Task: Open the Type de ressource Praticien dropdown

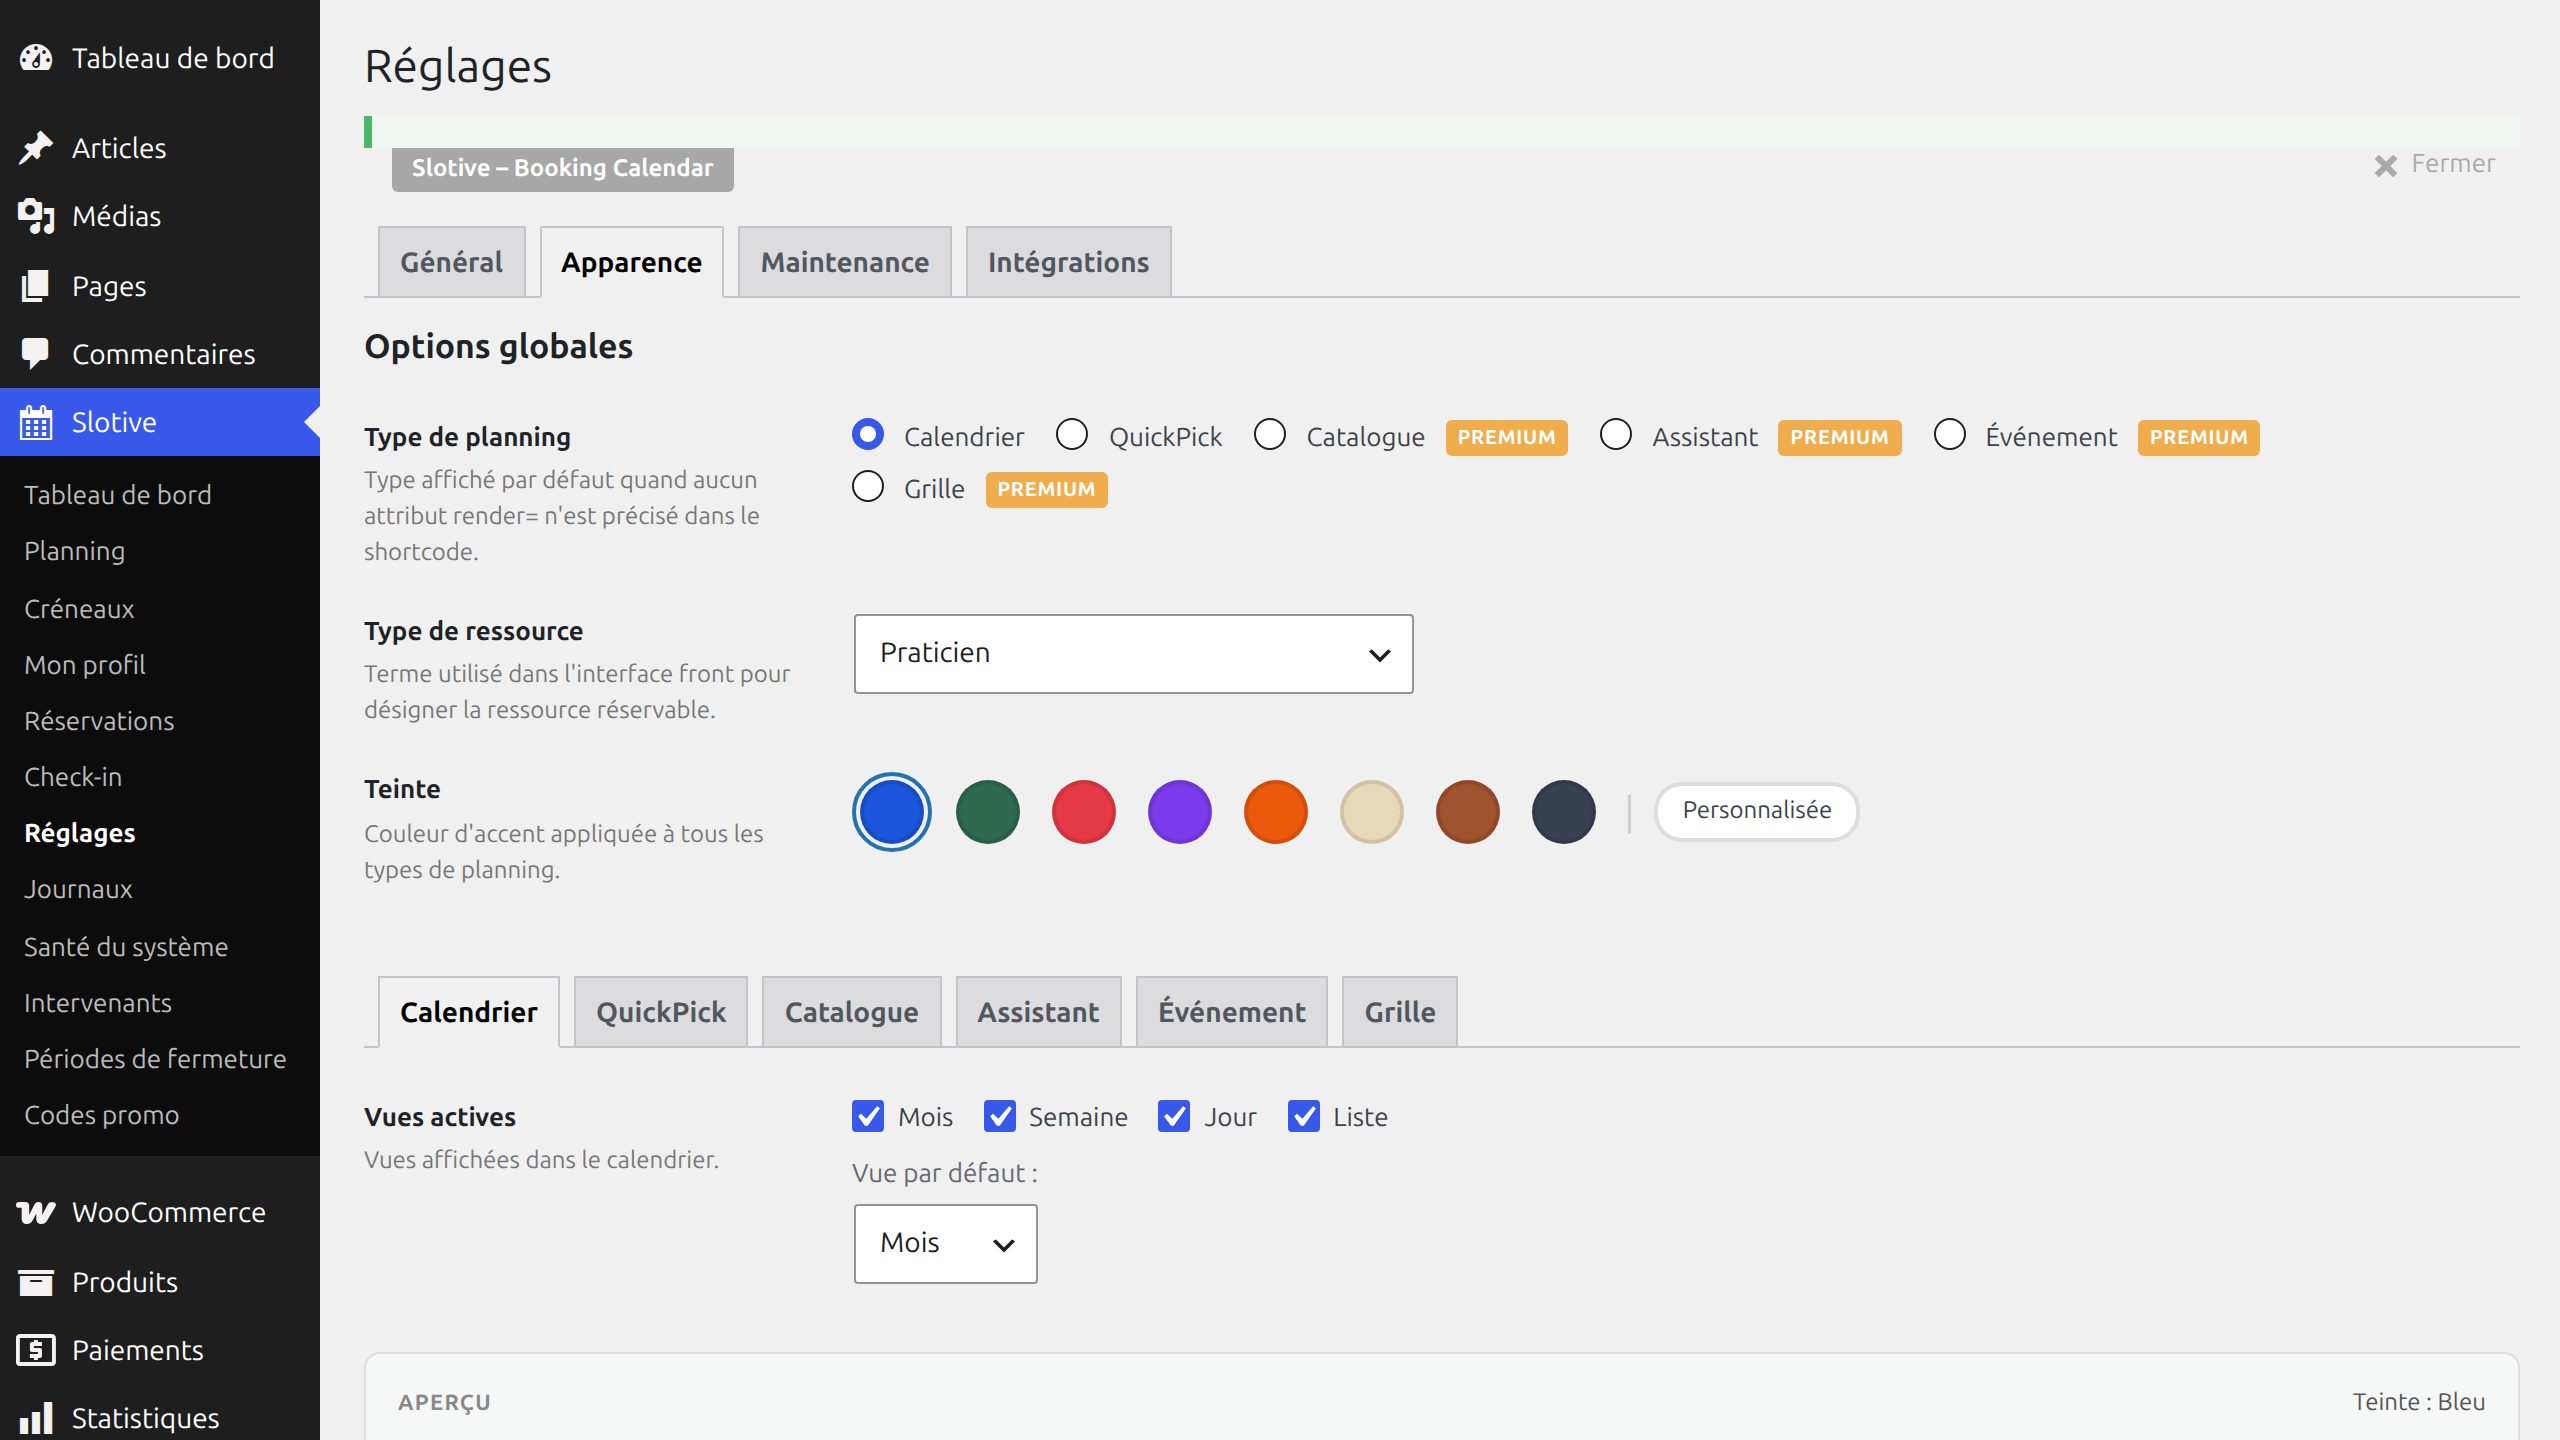Action: [x=1133, y=654]
